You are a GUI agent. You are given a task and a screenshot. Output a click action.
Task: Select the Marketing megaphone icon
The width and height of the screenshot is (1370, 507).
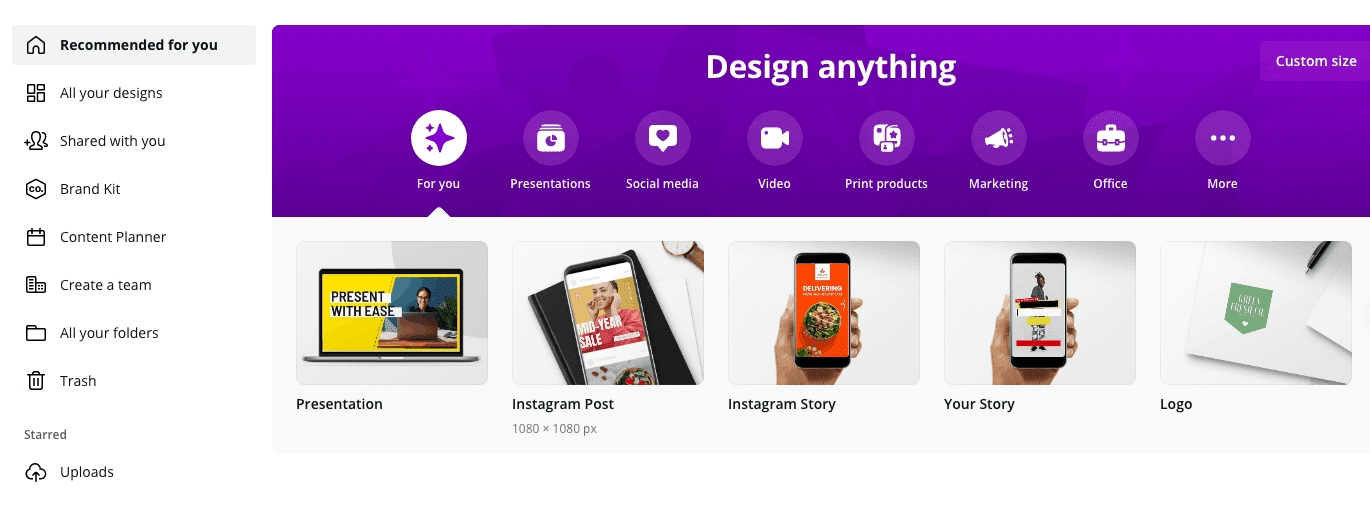[x=998, y=138]
